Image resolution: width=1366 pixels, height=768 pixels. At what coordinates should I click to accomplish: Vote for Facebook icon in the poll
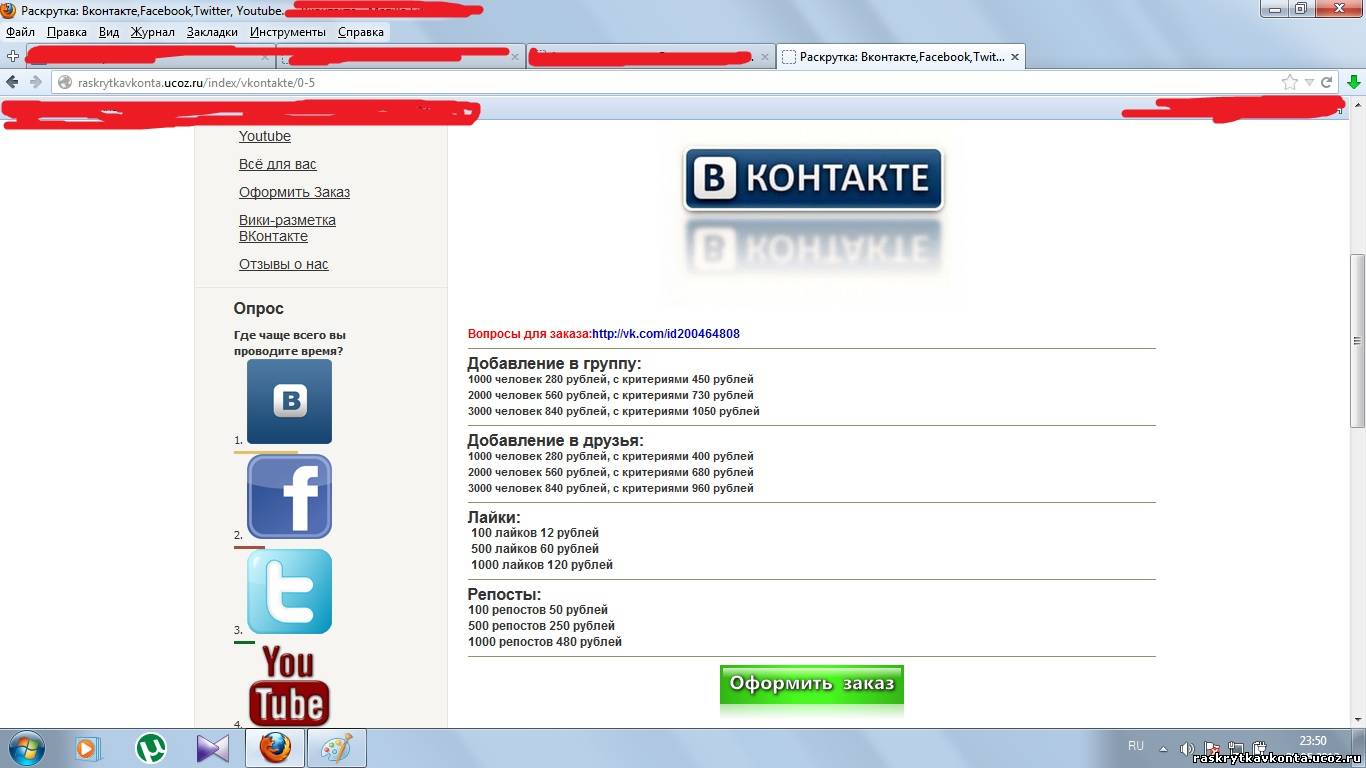[x=289, y=496]
